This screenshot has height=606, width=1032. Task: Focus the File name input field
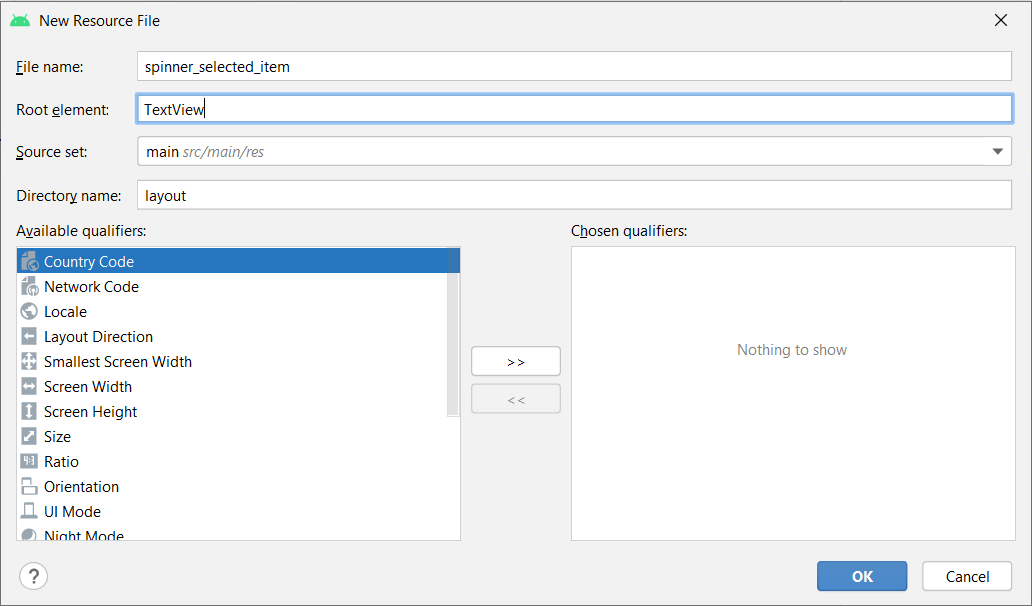(574, 66)
